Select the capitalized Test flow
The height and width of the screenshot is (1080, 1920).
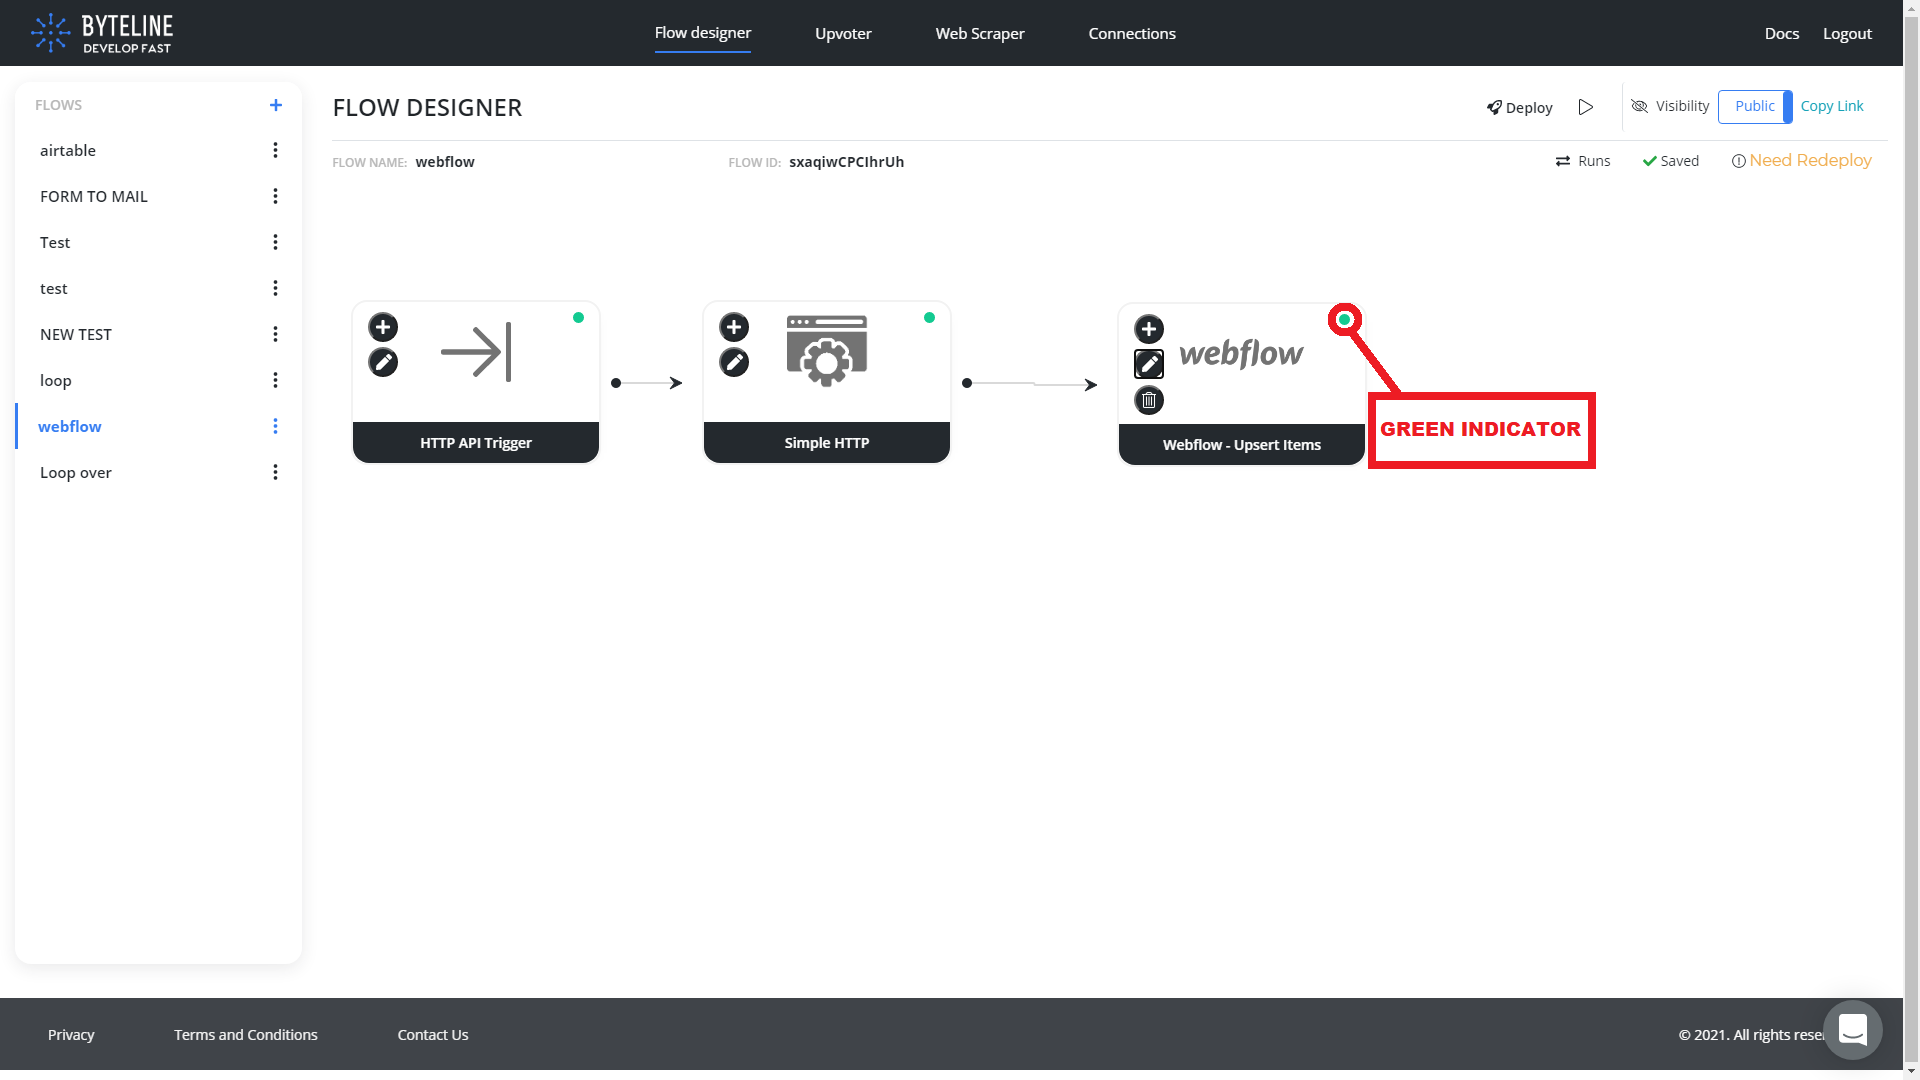point(55,242)
